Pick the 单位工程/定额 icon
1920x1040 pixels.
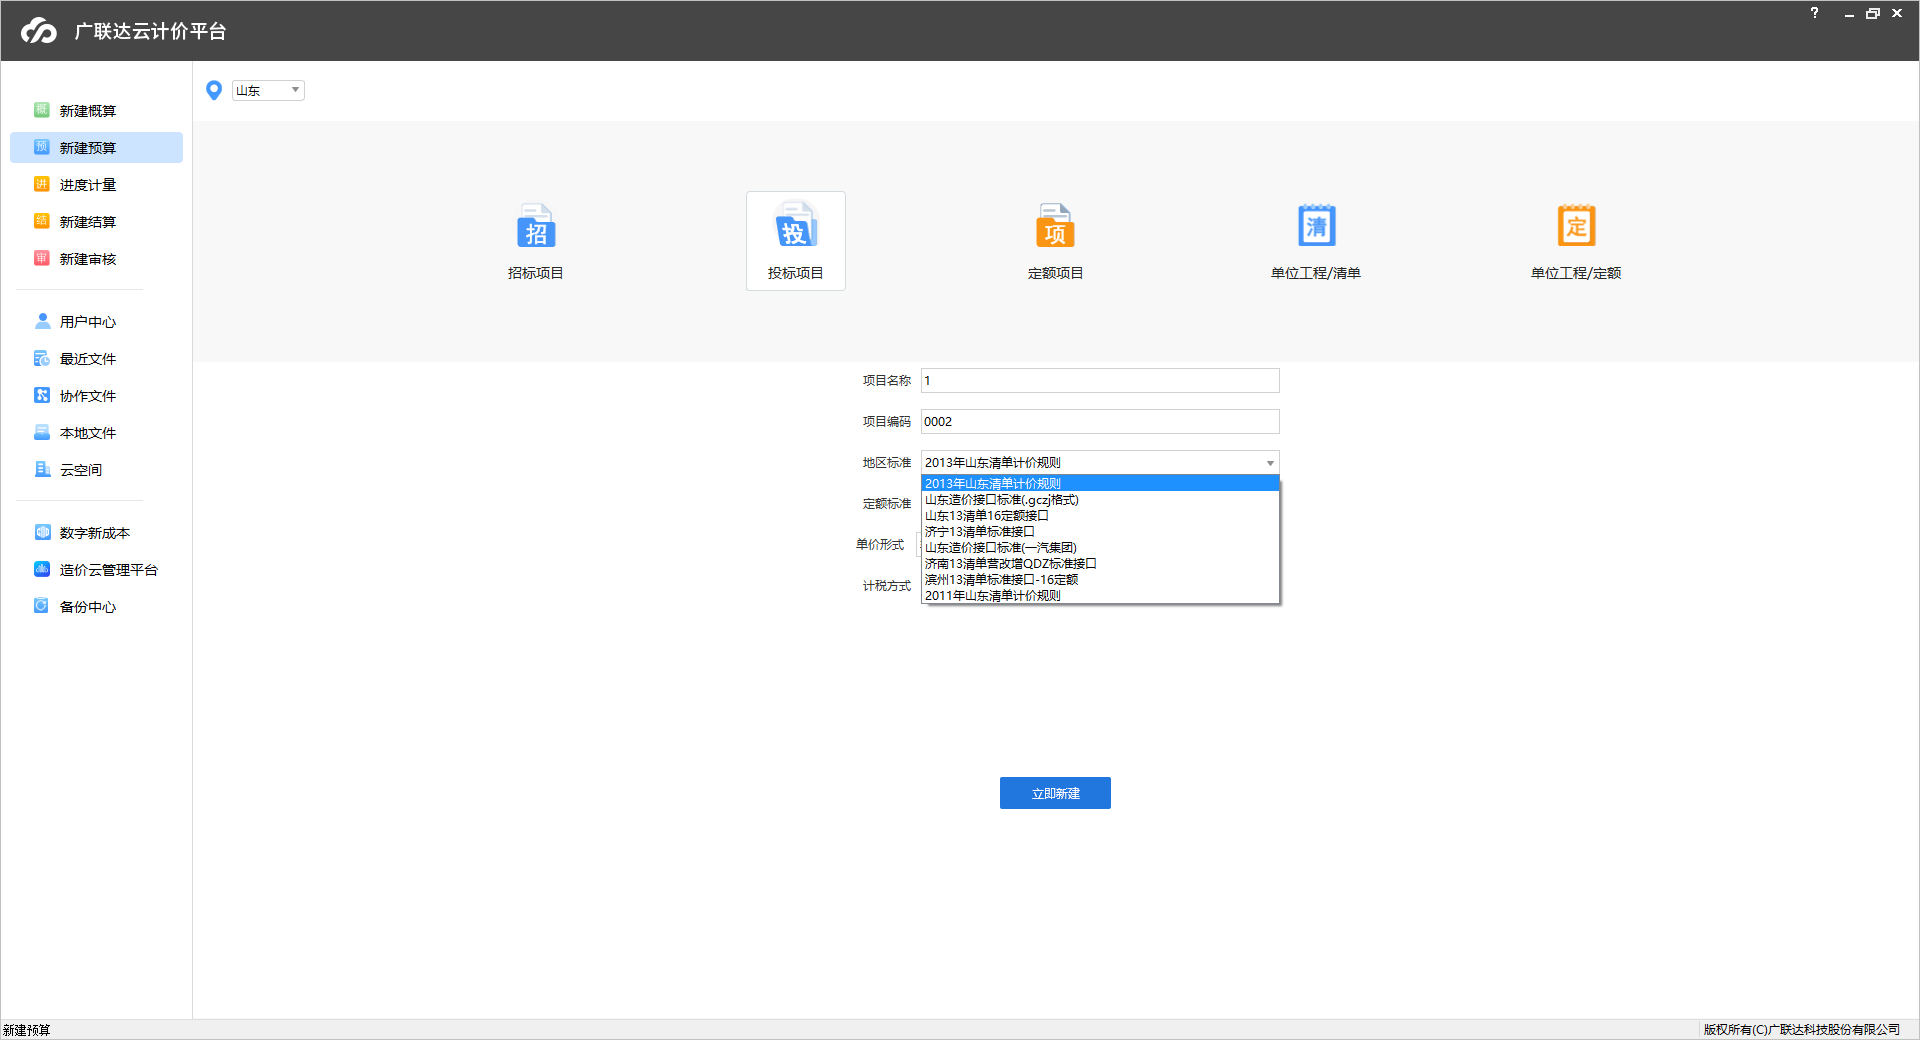pos(1576,226)
